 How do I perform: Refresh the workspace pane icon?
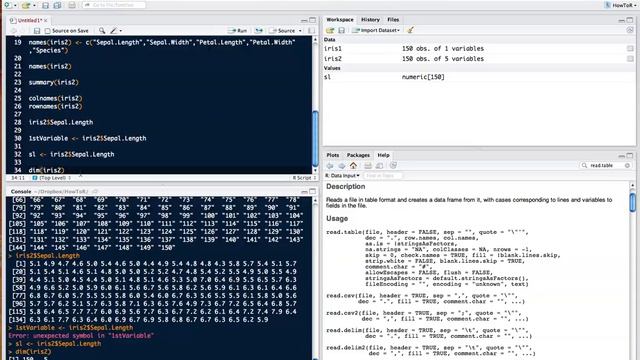(x=630, y=30)
